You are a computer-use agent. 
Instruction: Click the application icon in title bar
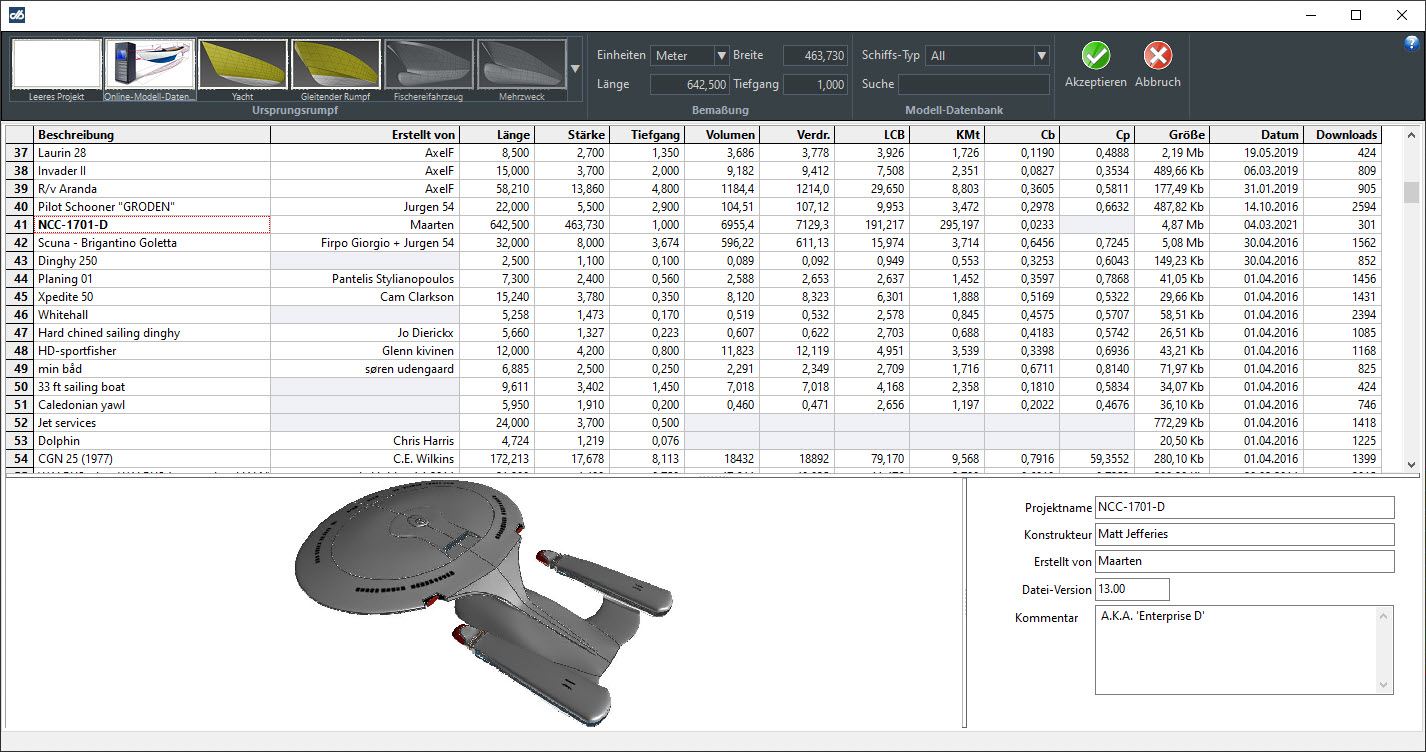tap(16, 15)
